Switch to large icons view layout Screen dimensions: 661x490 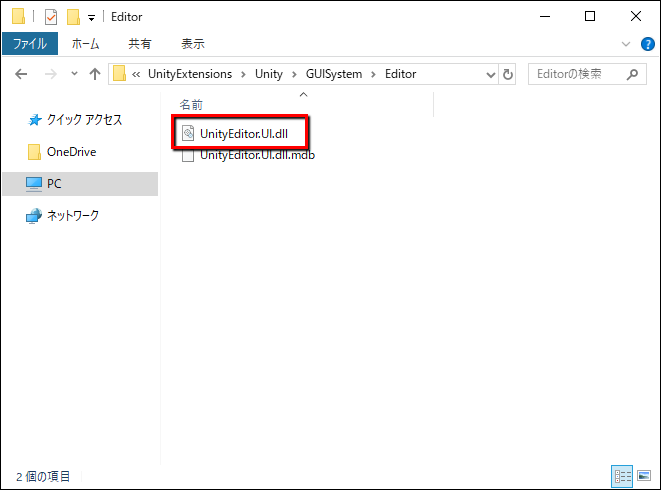click(644, 476)
